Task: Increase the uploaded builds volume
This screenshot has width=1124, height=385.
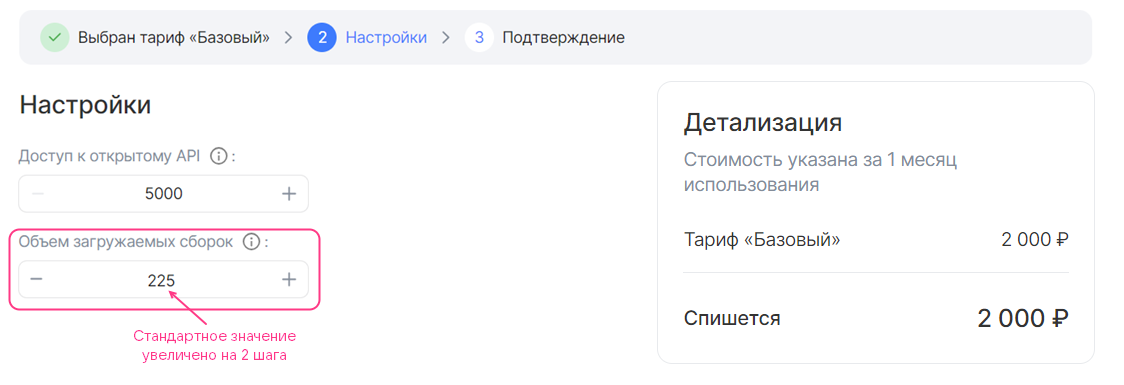Action: point(289,280)
